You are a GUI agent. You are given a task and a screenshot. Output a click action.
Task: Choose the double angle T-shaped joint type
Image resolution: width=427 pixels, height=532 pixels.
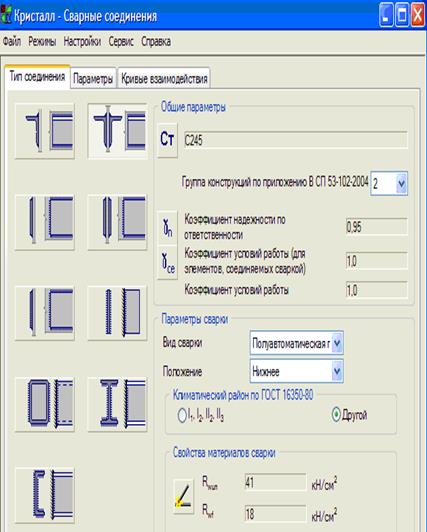(x=118, y=131)
